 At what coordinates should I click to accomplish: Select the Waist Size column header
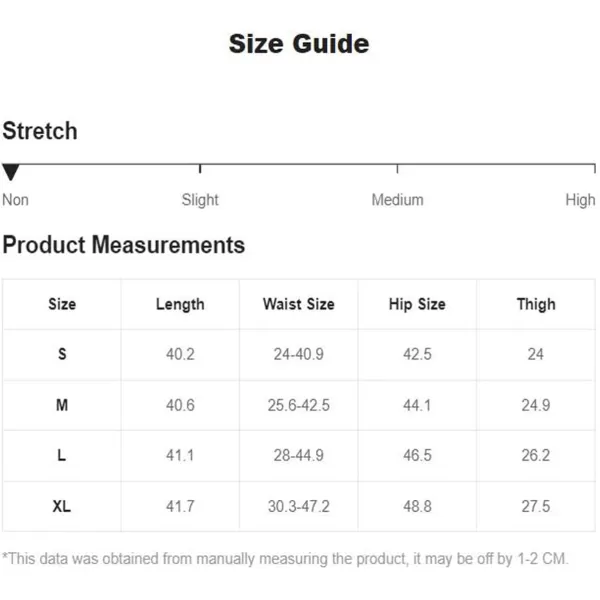pos(299,304)
